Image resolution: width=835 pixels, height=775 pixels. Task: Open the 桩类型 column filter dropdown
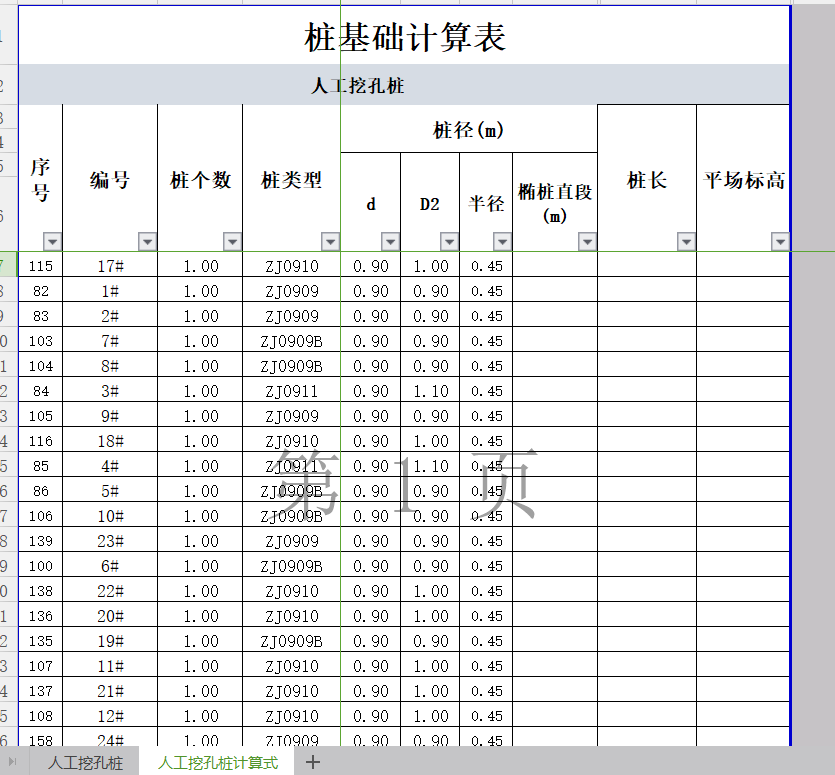click(330, 241)
